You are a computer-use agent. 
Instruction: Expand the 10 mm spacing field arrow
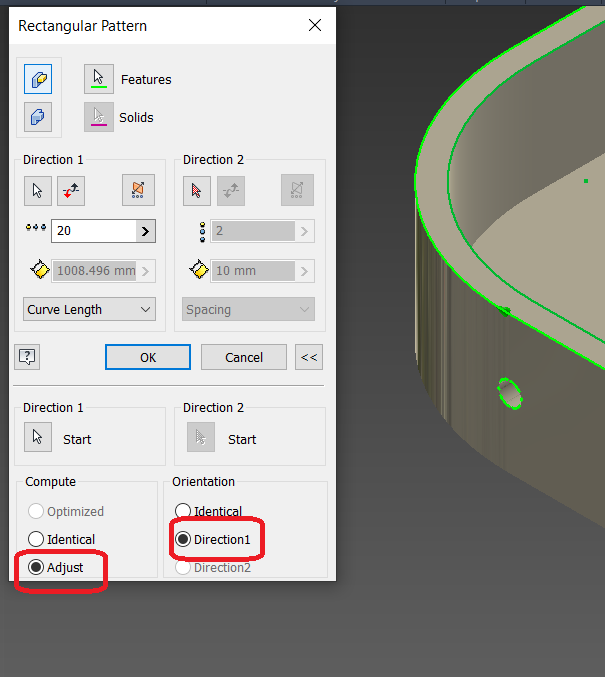(x=304, y=271)
